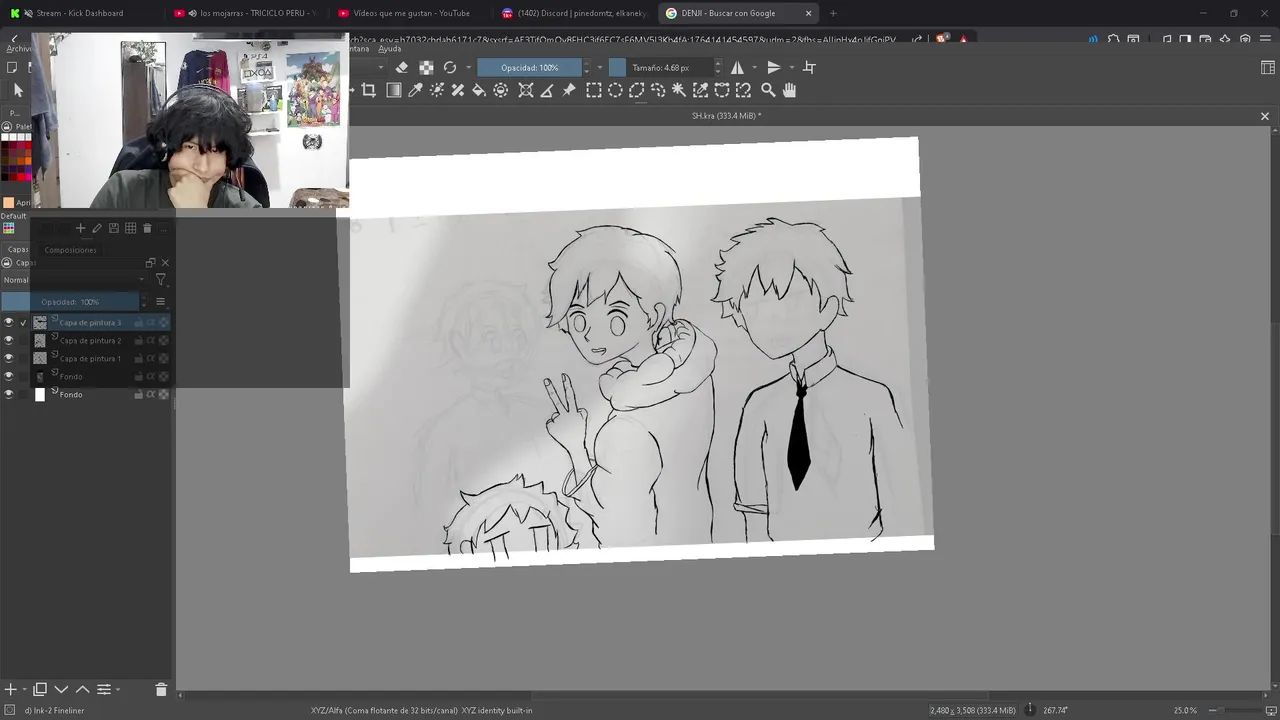Screen dimensions: 1280x720
Task: Float the Capas docker panel
Action: click(150, 263)
